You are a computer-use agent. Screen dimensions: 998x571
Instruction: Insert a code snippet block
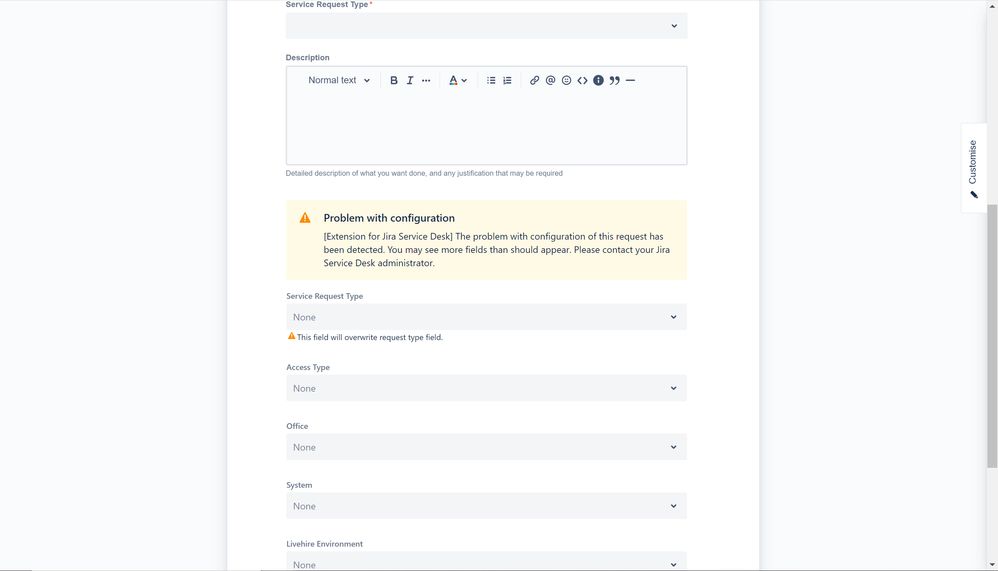[582, 80]
